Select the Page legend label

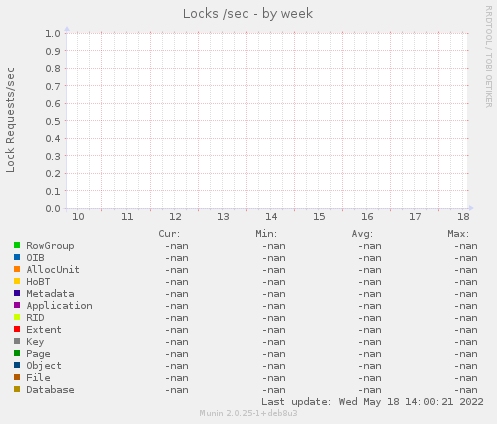coord(38,354)
